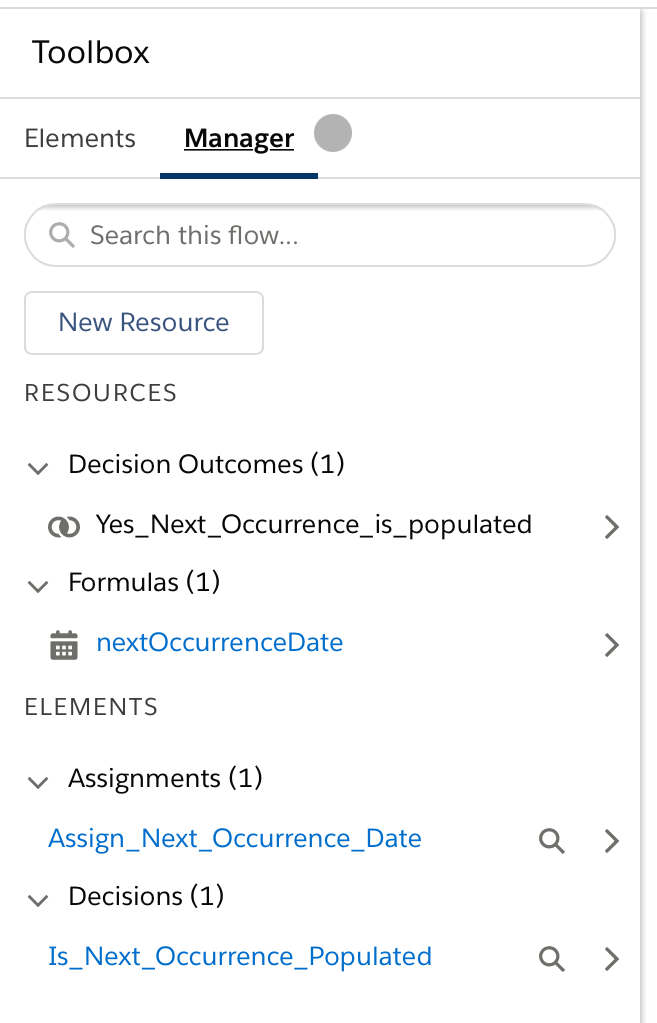Image resolution: width=657 pixels, height=1023 pixels.
Task: Click the calendar formula icon beside nextOccurrenceDate
Action: (64, 644)
